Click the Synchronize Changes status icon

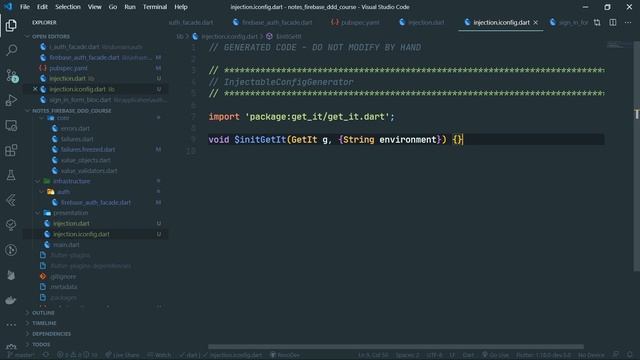click(46, 355)
